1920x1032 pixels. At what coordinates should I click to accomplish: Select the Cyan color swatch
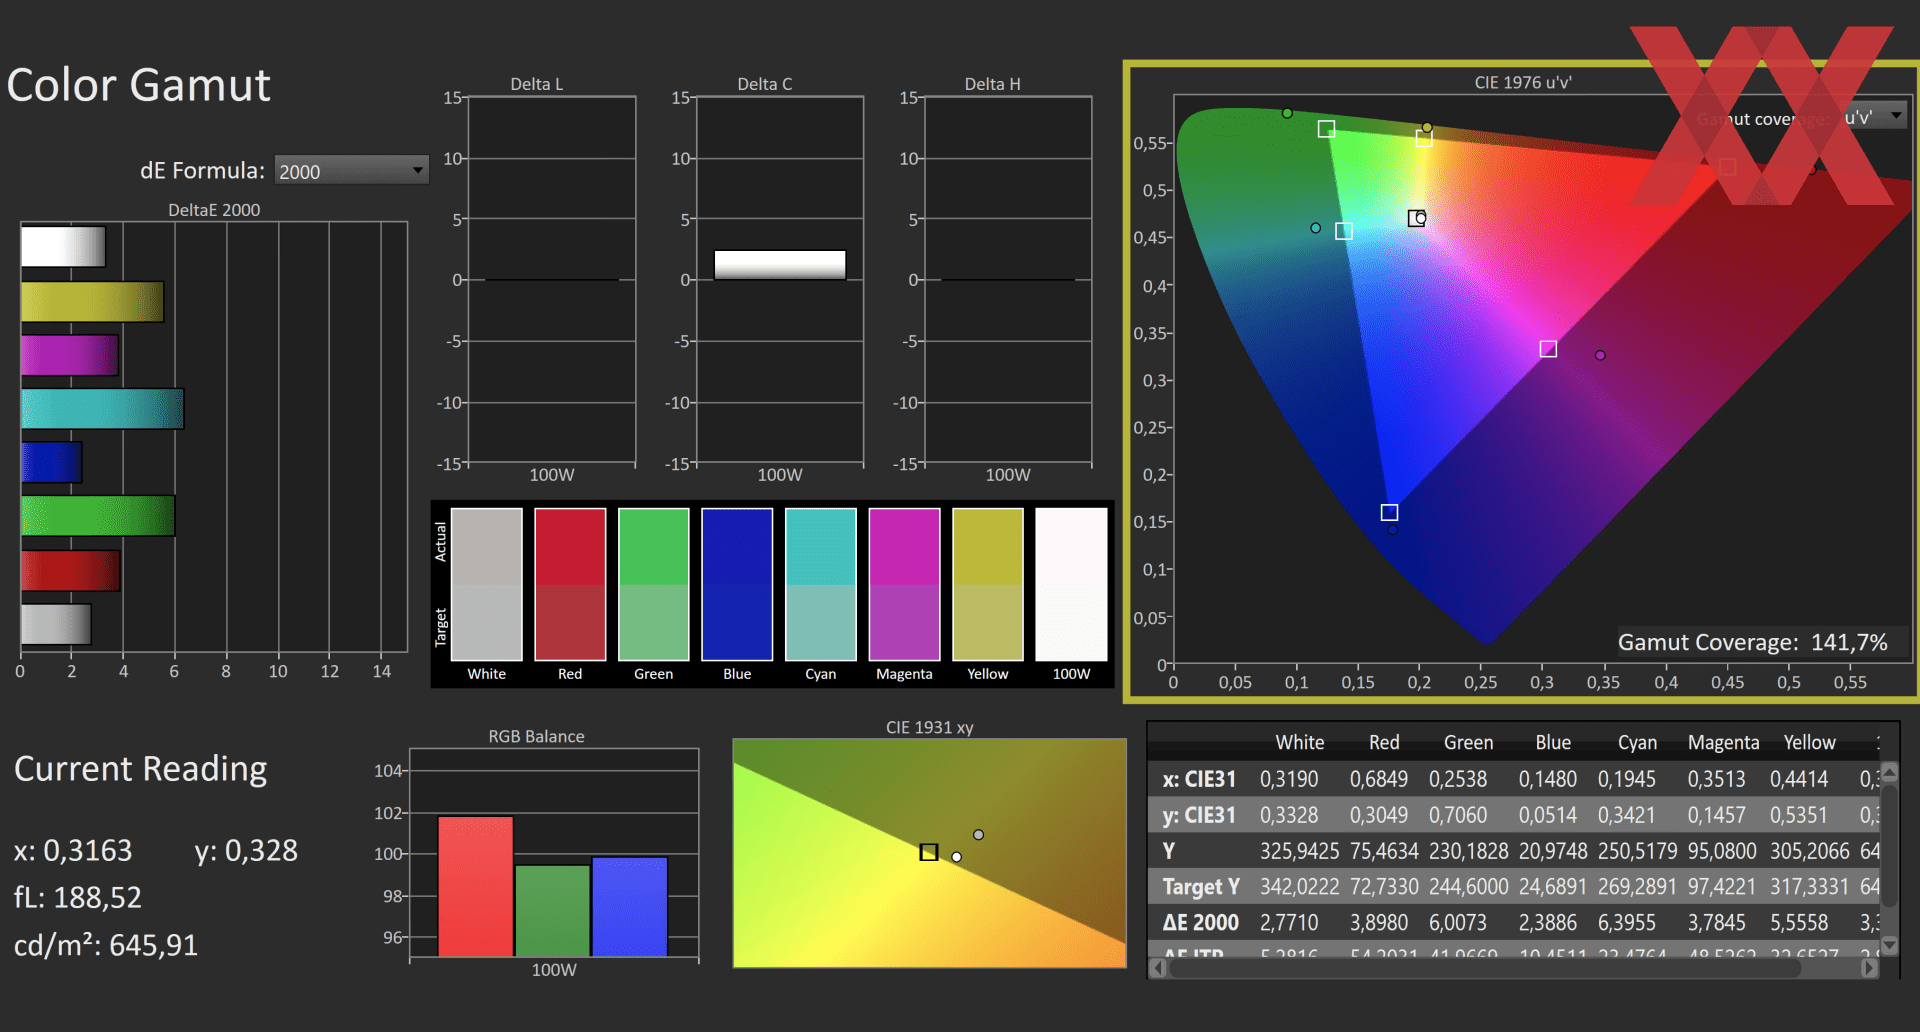pyautogui.click(x=821, y=584)
